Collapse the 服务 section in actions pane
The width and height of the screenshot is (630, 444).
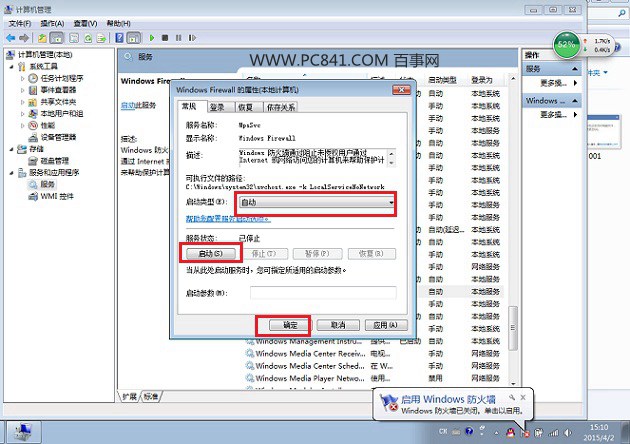pos(575,69)
